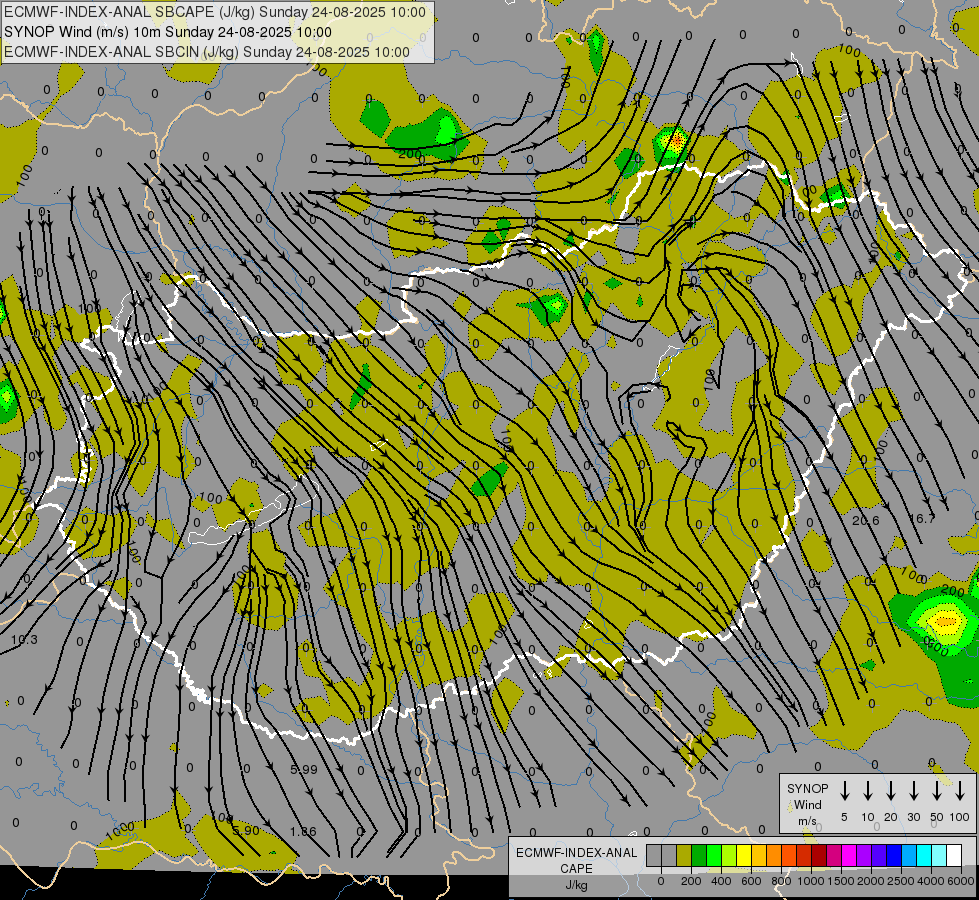This screenshot has height=900, width=979.
Task: Pick the white CAPE legend swatch
Action: click(x=953, y=855)
